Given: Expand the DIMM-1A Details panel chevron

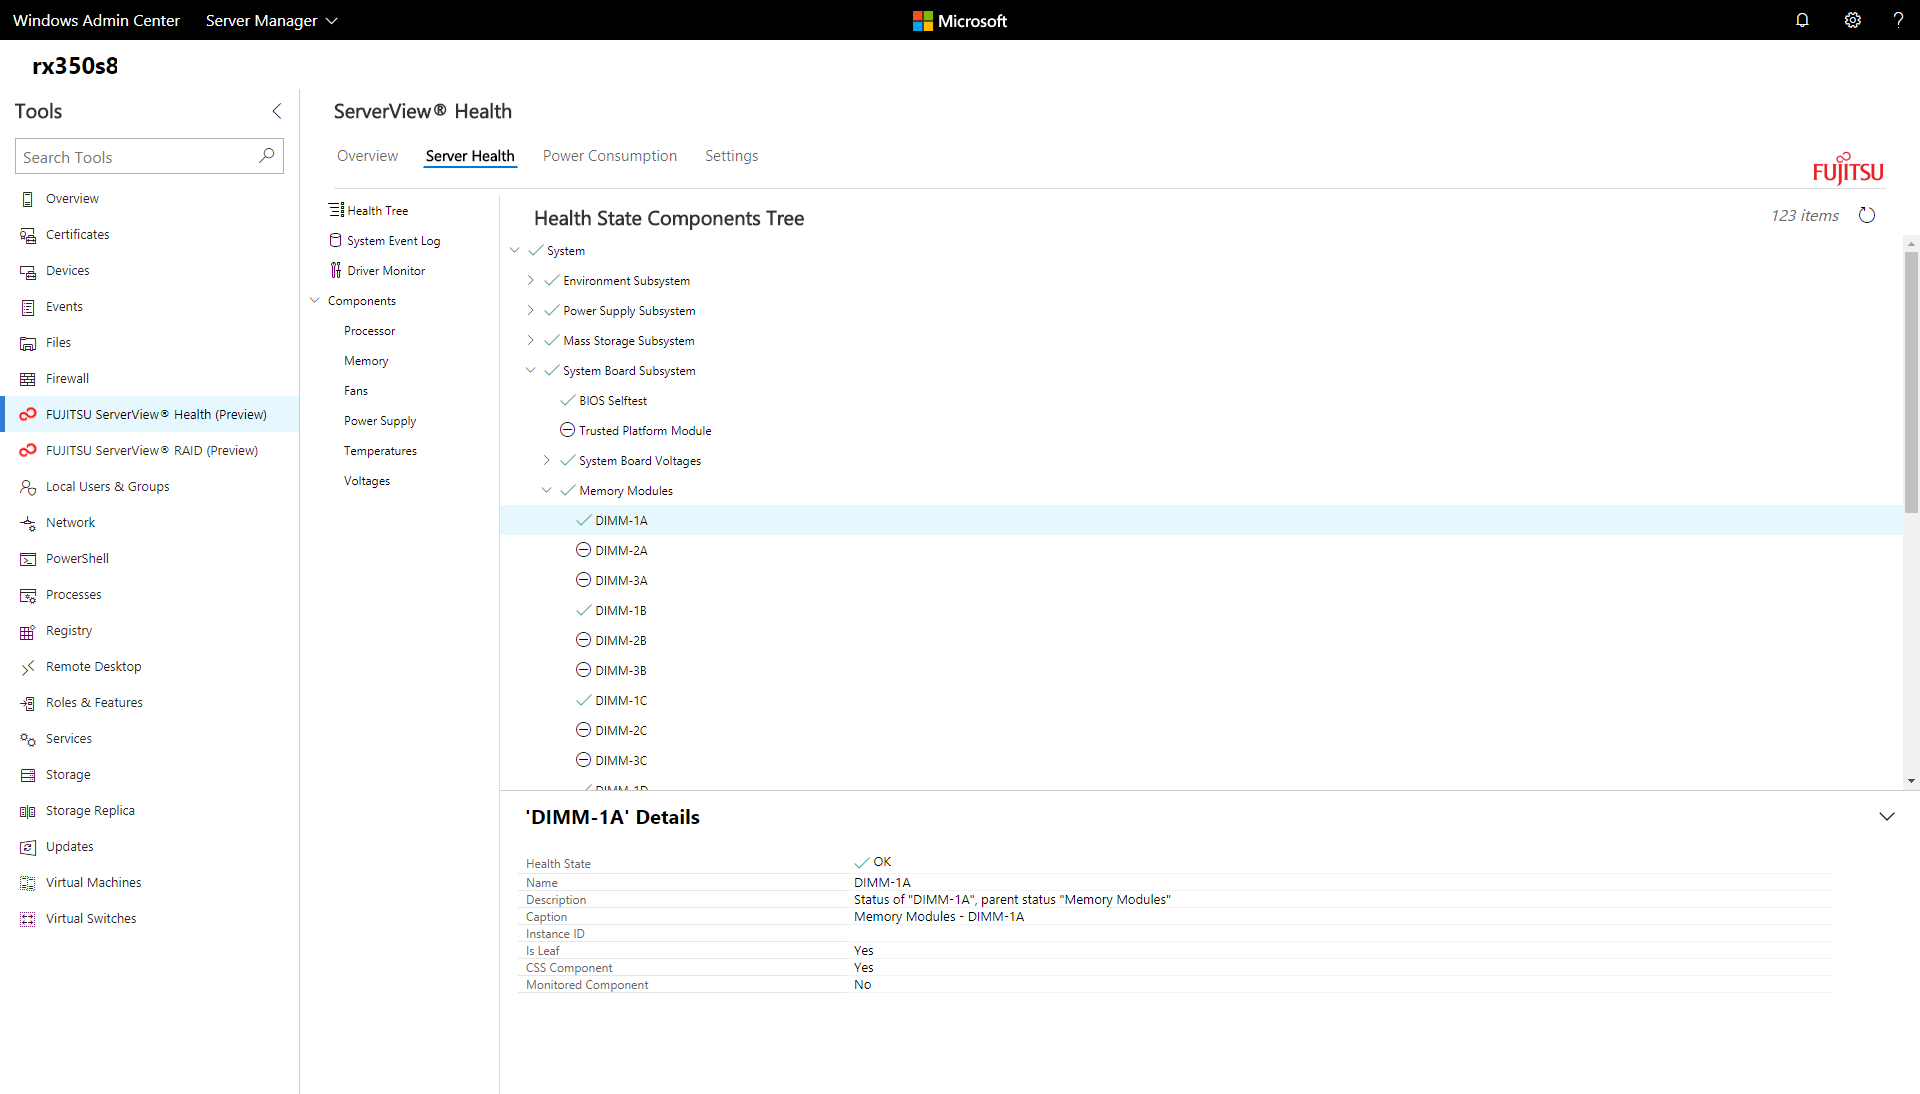Looking at the screenshot, I should (x=1887, y=816).
